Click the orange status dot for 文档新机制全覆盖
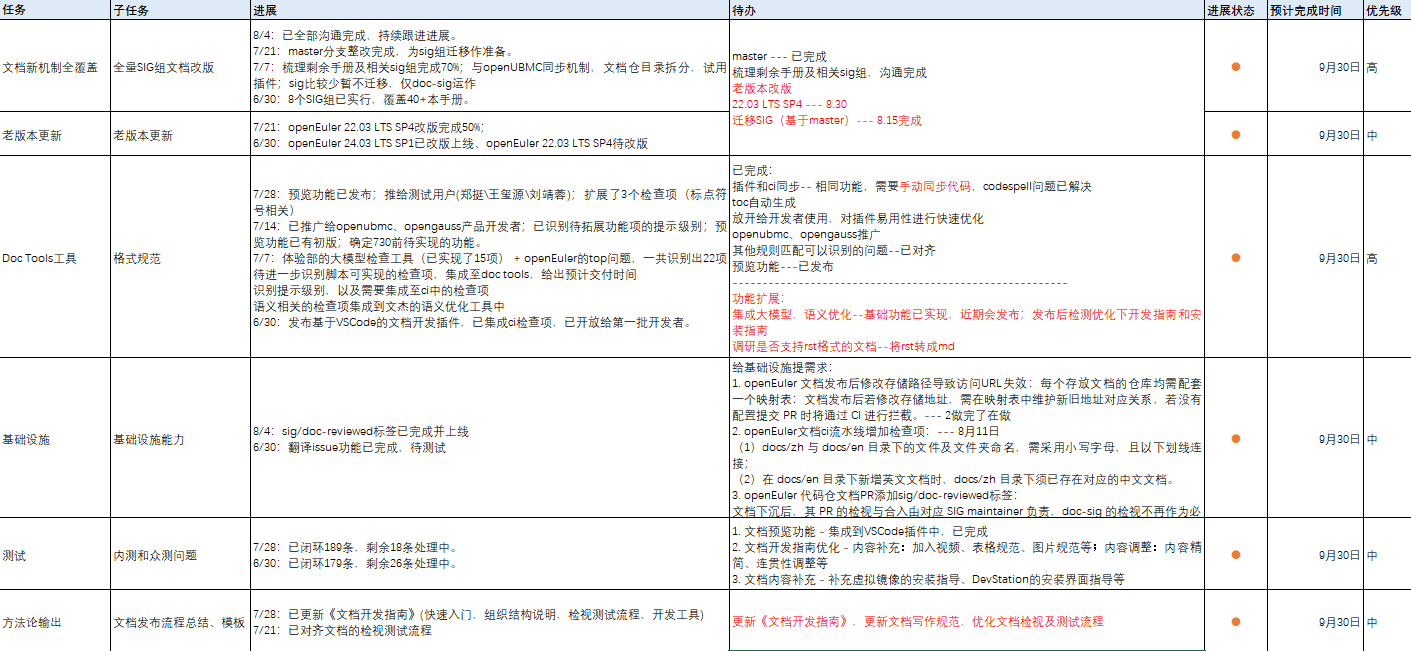1411x651 pixels. tap(1235, 67)
